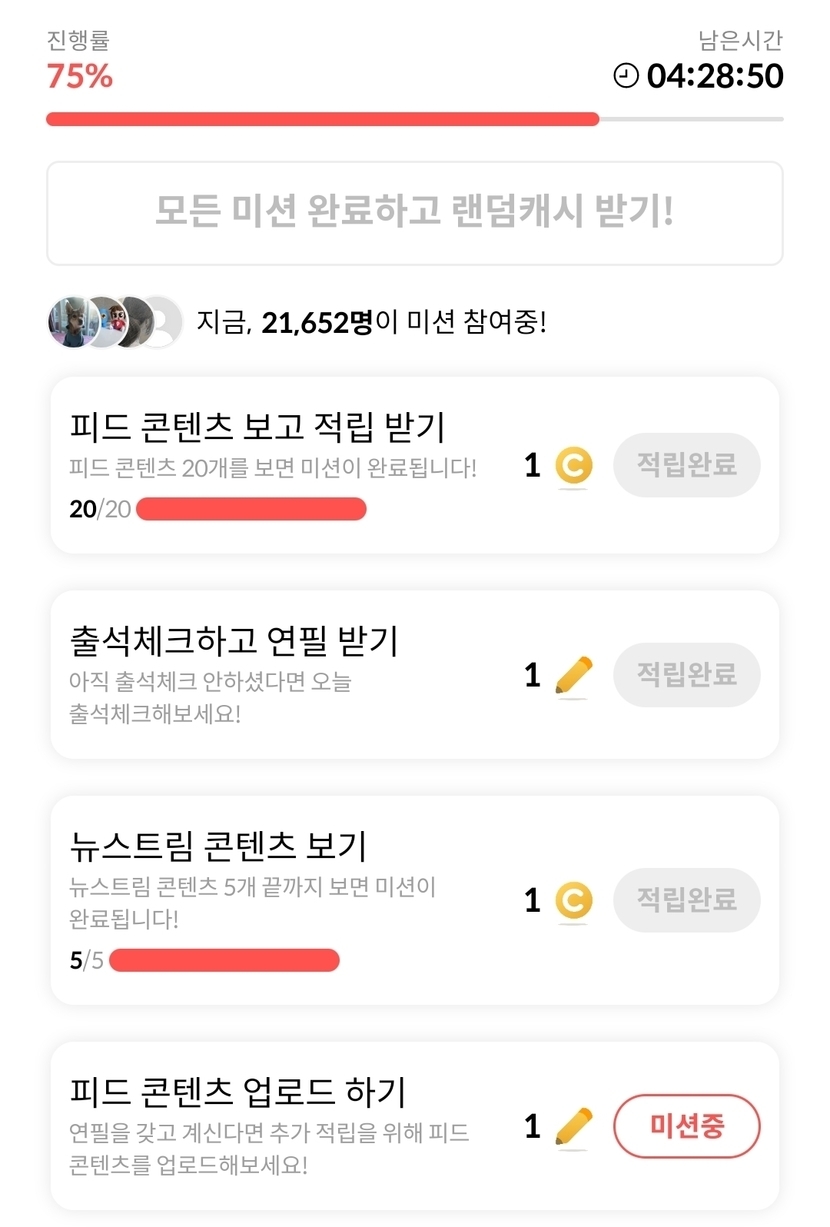This screenshot has width=830, height=1227.
Task: Open the 출석체크하고 연필 받기 title
Action: [234, 640]
